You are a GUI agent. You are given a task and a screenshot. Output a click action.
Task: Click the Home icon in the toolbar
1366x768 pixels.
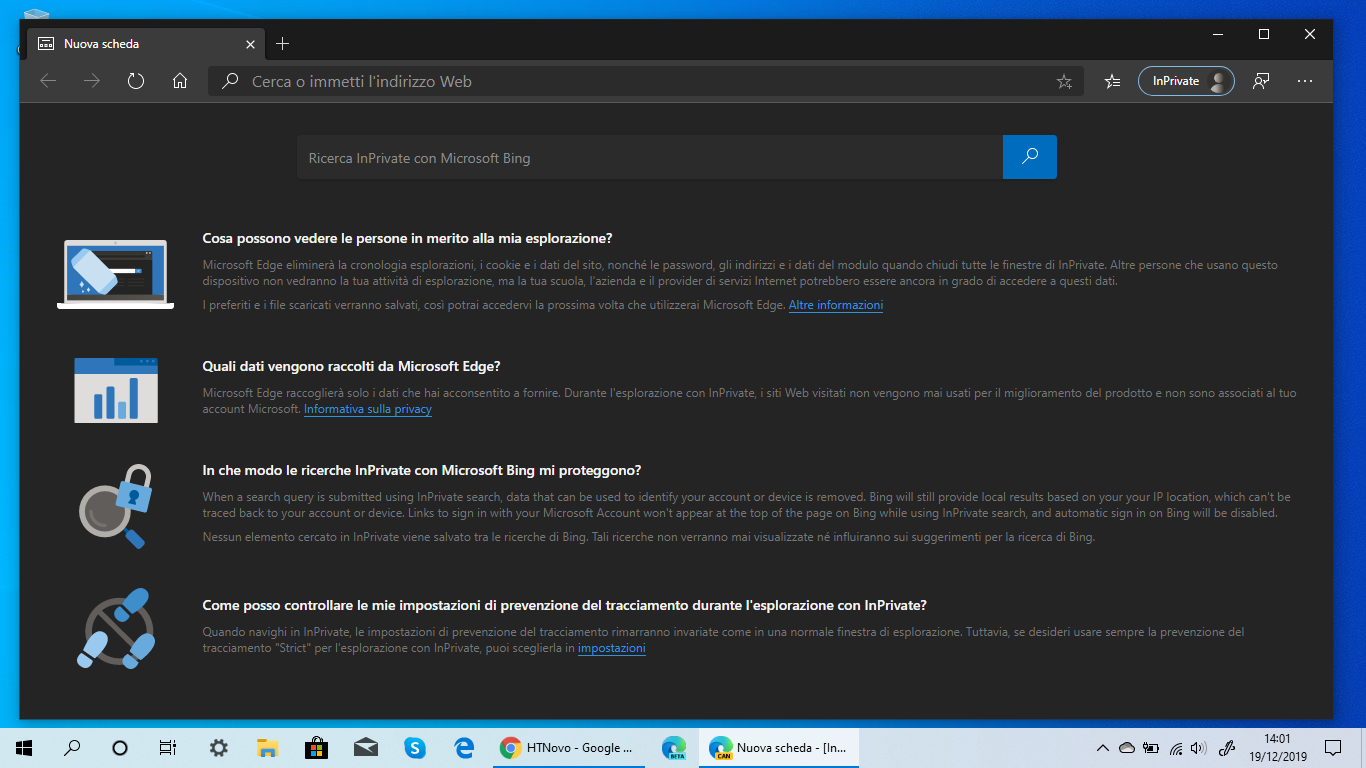179,81
